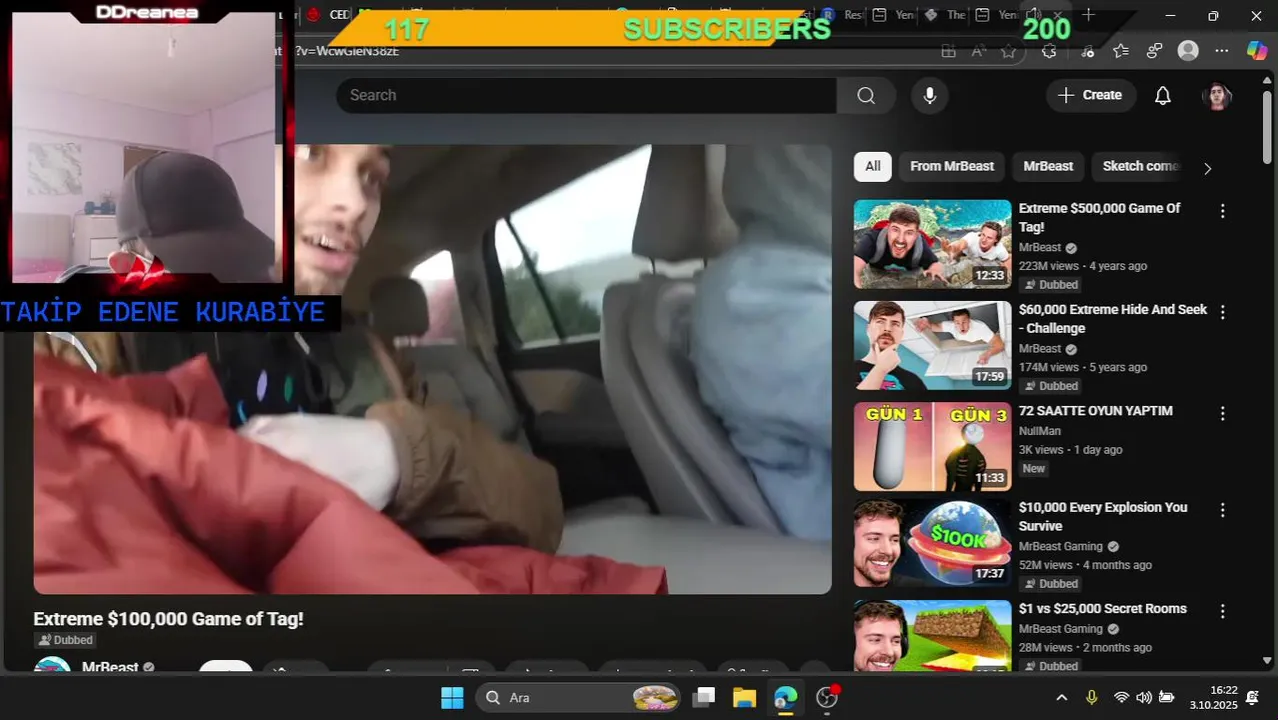1278x720 pixels.
Task: Start voice search with the microphone icon
Action: [x=930, y=95]
